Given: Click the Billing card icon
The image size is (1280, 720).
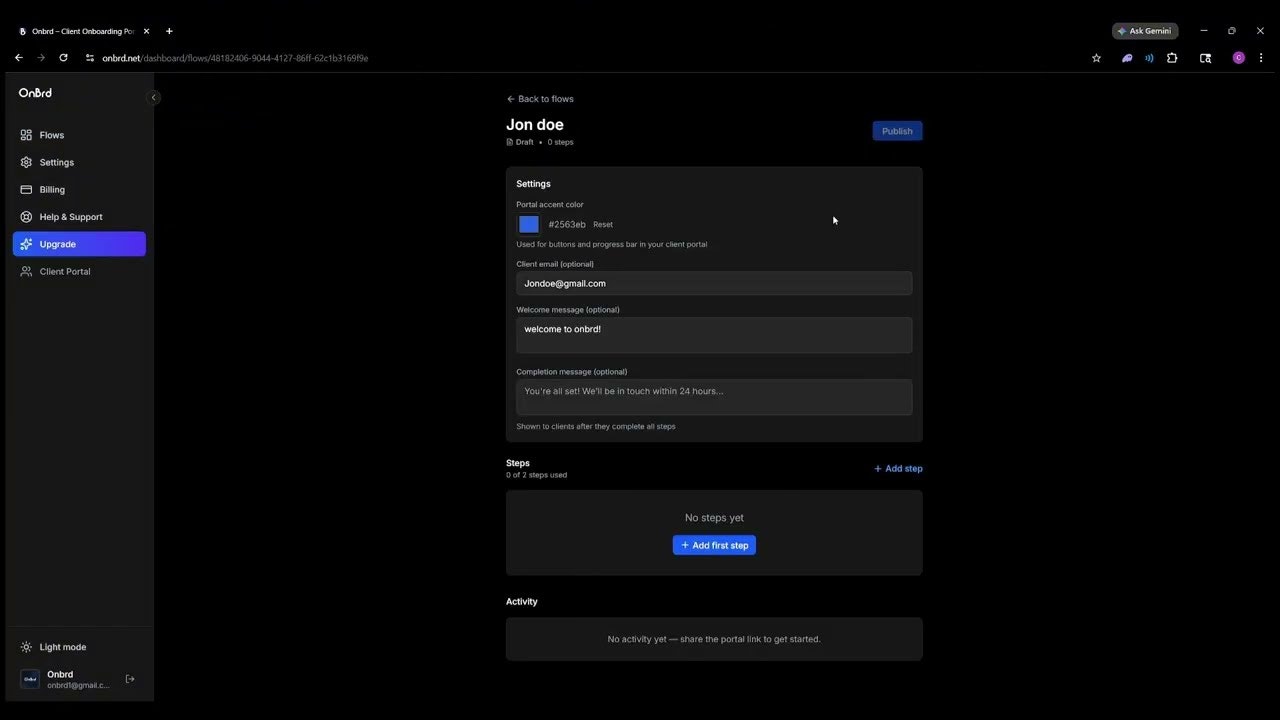Looking at the screenshot, I should point(26,189).
